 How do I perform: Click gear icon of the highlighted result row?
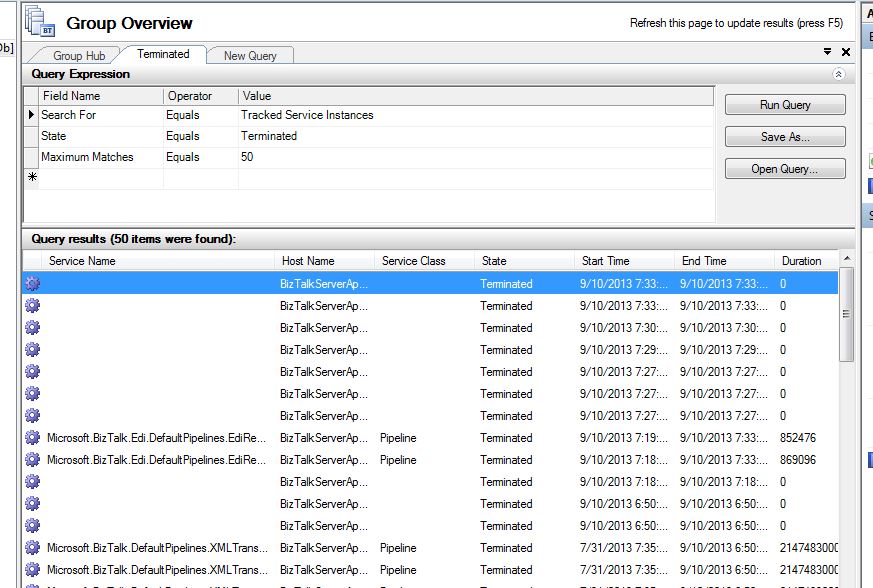(33, 283)
